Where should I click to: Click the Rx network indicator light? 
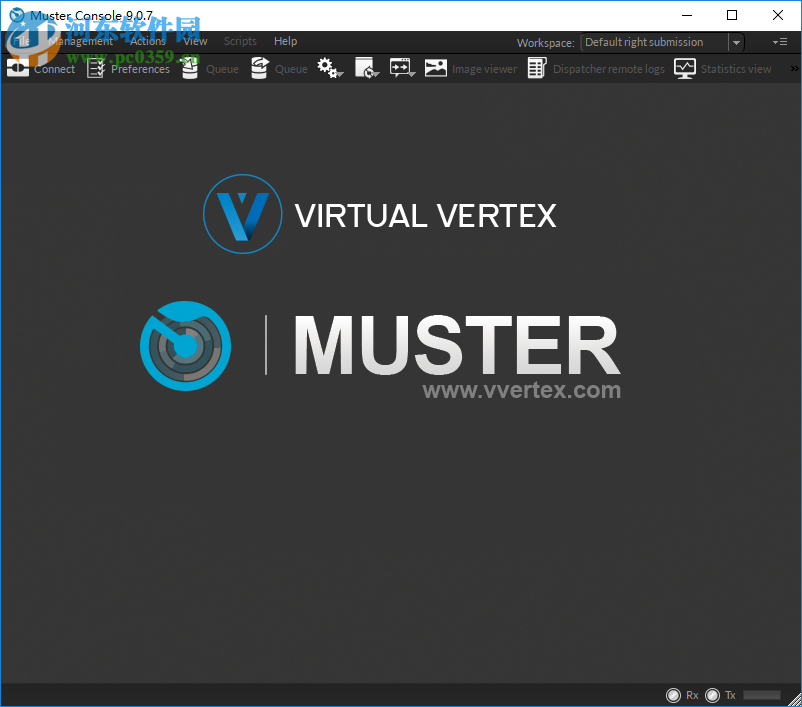pos(673,694)
